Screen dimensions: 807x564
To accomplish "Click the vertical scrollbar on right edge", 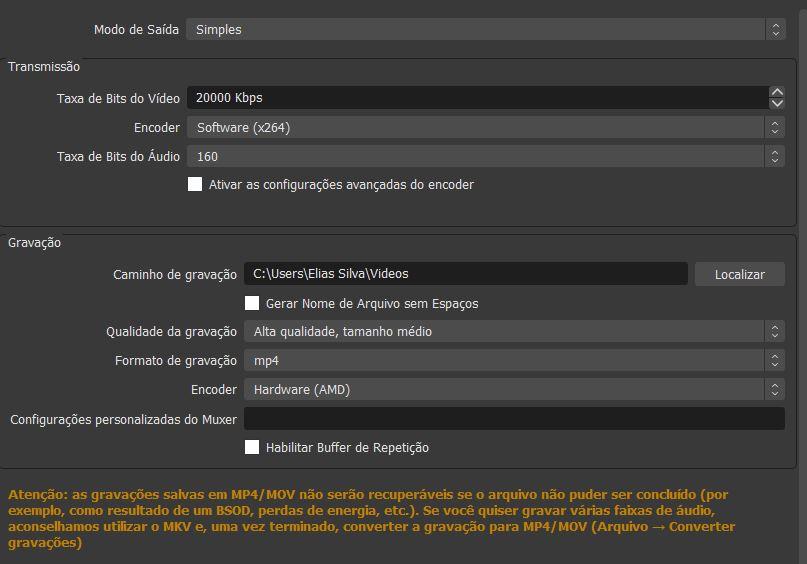I will pos(803,282).
